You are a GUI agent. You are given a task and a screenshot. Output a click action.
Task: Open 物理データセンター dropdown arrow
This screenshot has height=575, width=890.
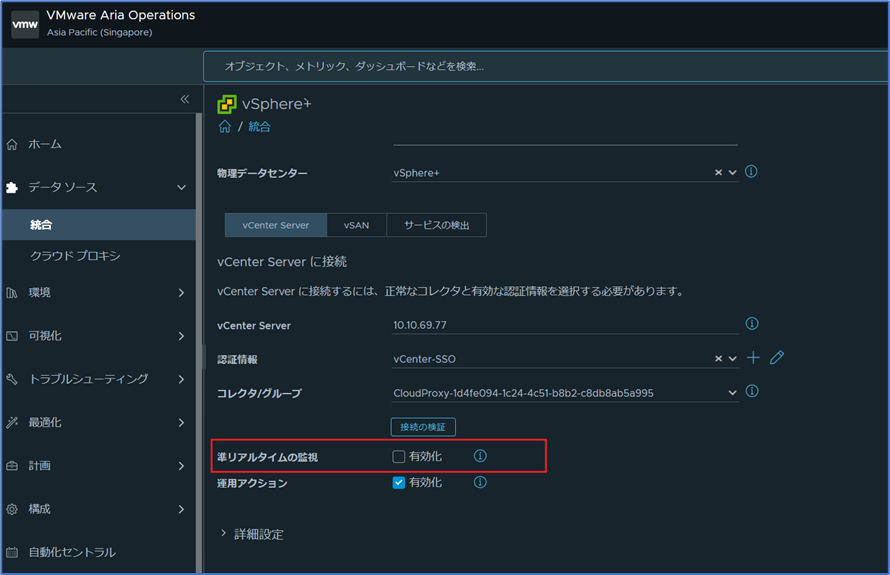pos(733,173)
